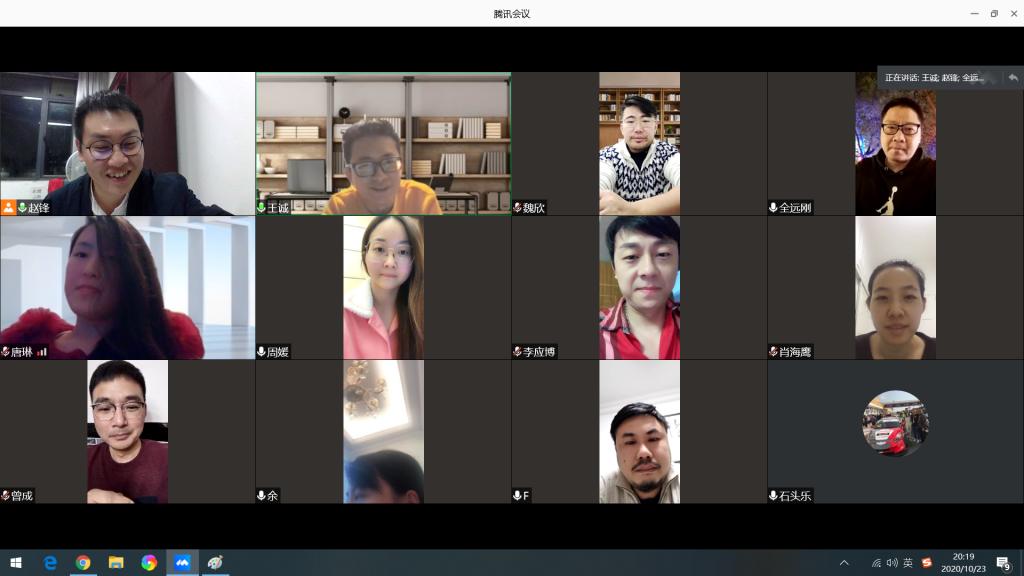The image size is (1024, 576).
Task: Open network settings from the tray
Action: (x=876, y=562)
